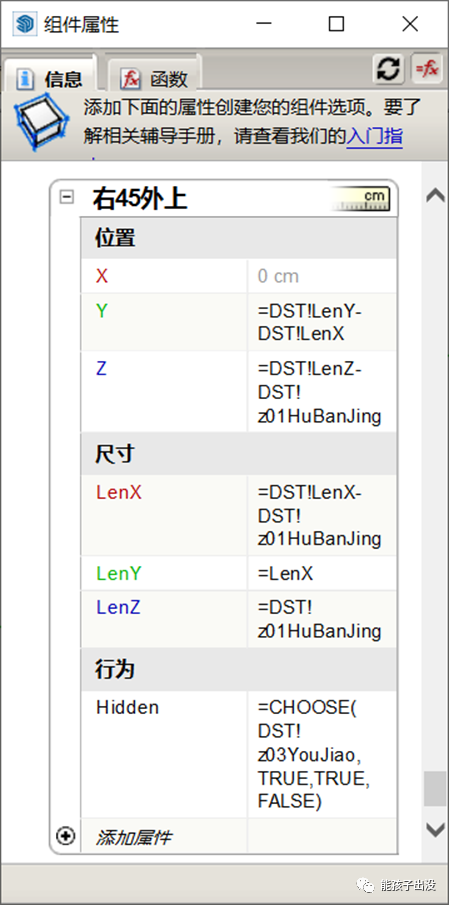Click the cm ruler units icon

point(361,200)
